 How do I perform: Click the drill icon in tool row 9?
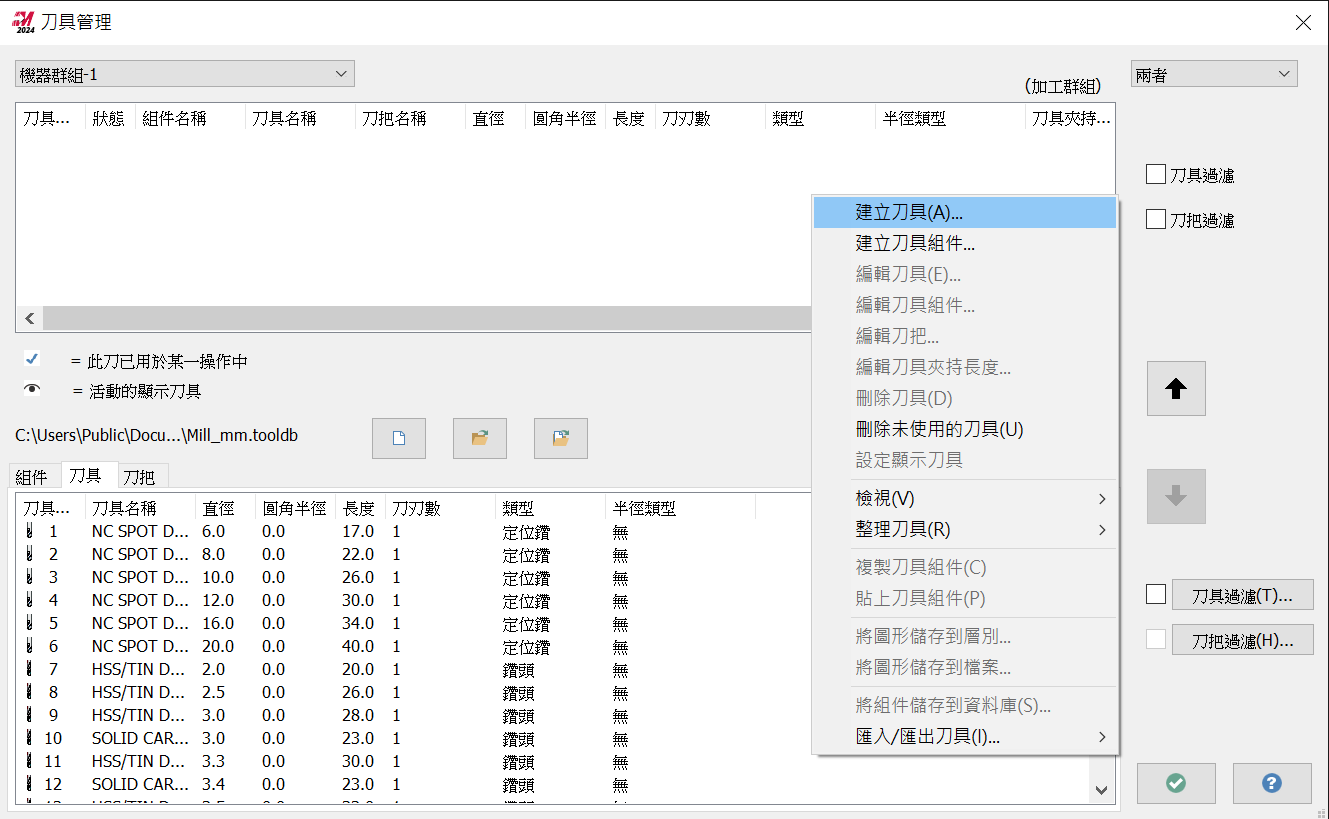click(30, 716)
